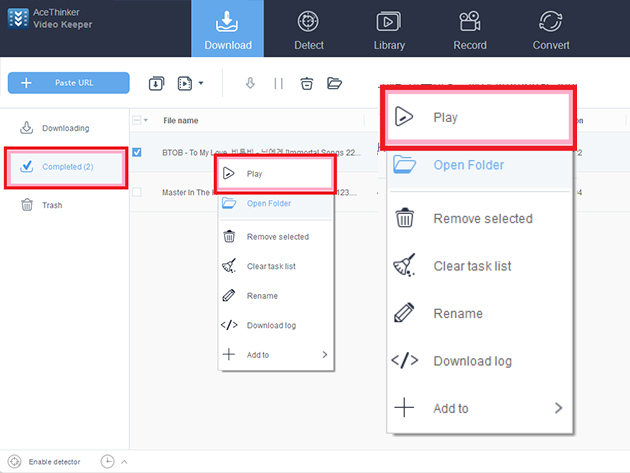Click the batch download icon in toolbar

coord(157,83)
